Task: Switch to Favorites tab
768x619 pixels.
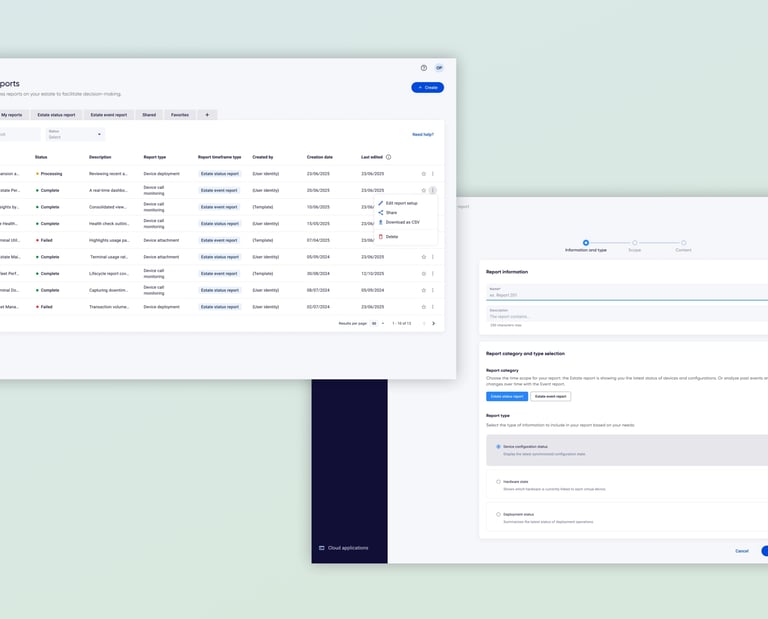Action: tap(180, 115)
